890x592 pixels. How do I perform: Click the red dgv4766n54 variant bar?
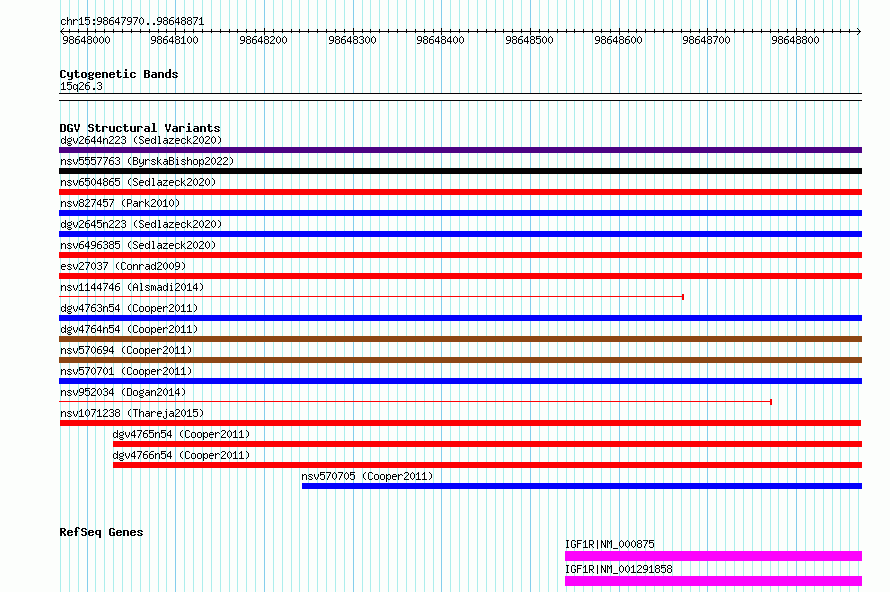tap(488, 465)
